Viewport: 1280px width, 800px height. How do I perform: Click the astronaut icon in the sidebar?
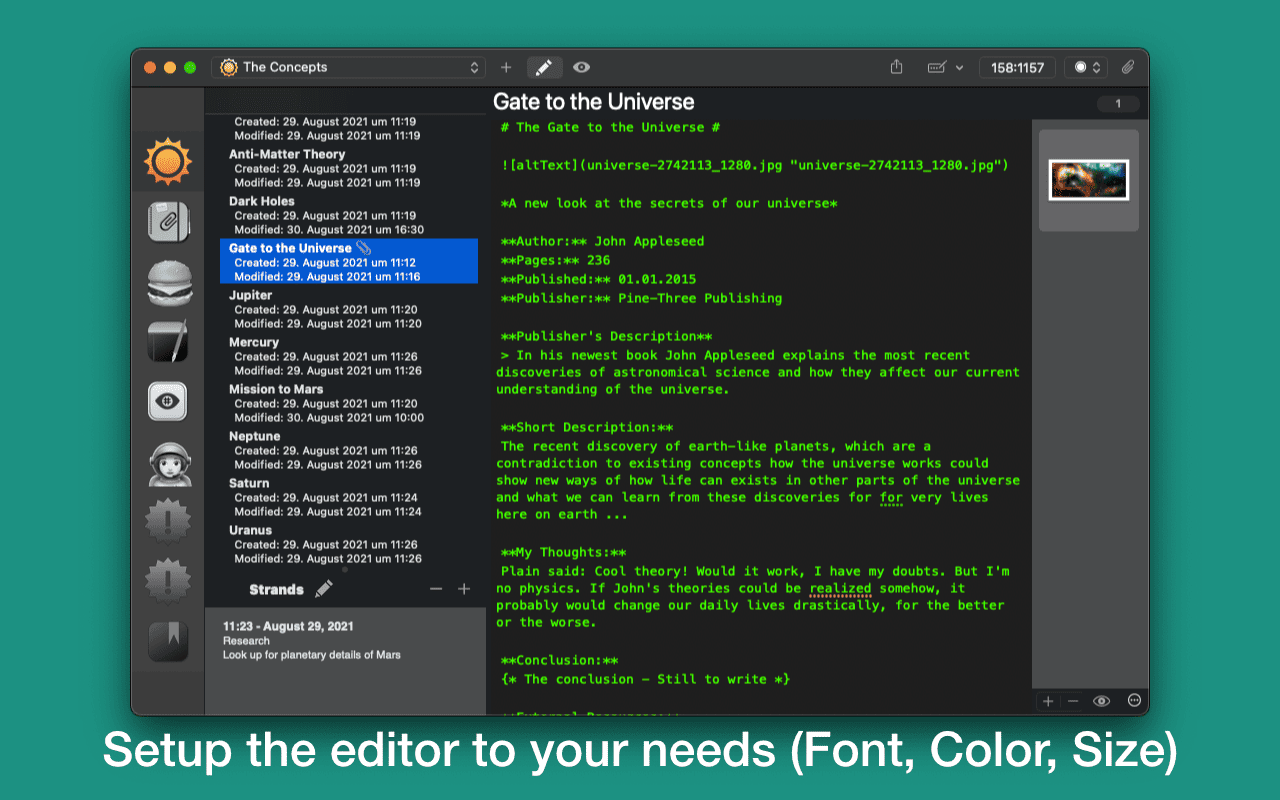tap(167, 462)
